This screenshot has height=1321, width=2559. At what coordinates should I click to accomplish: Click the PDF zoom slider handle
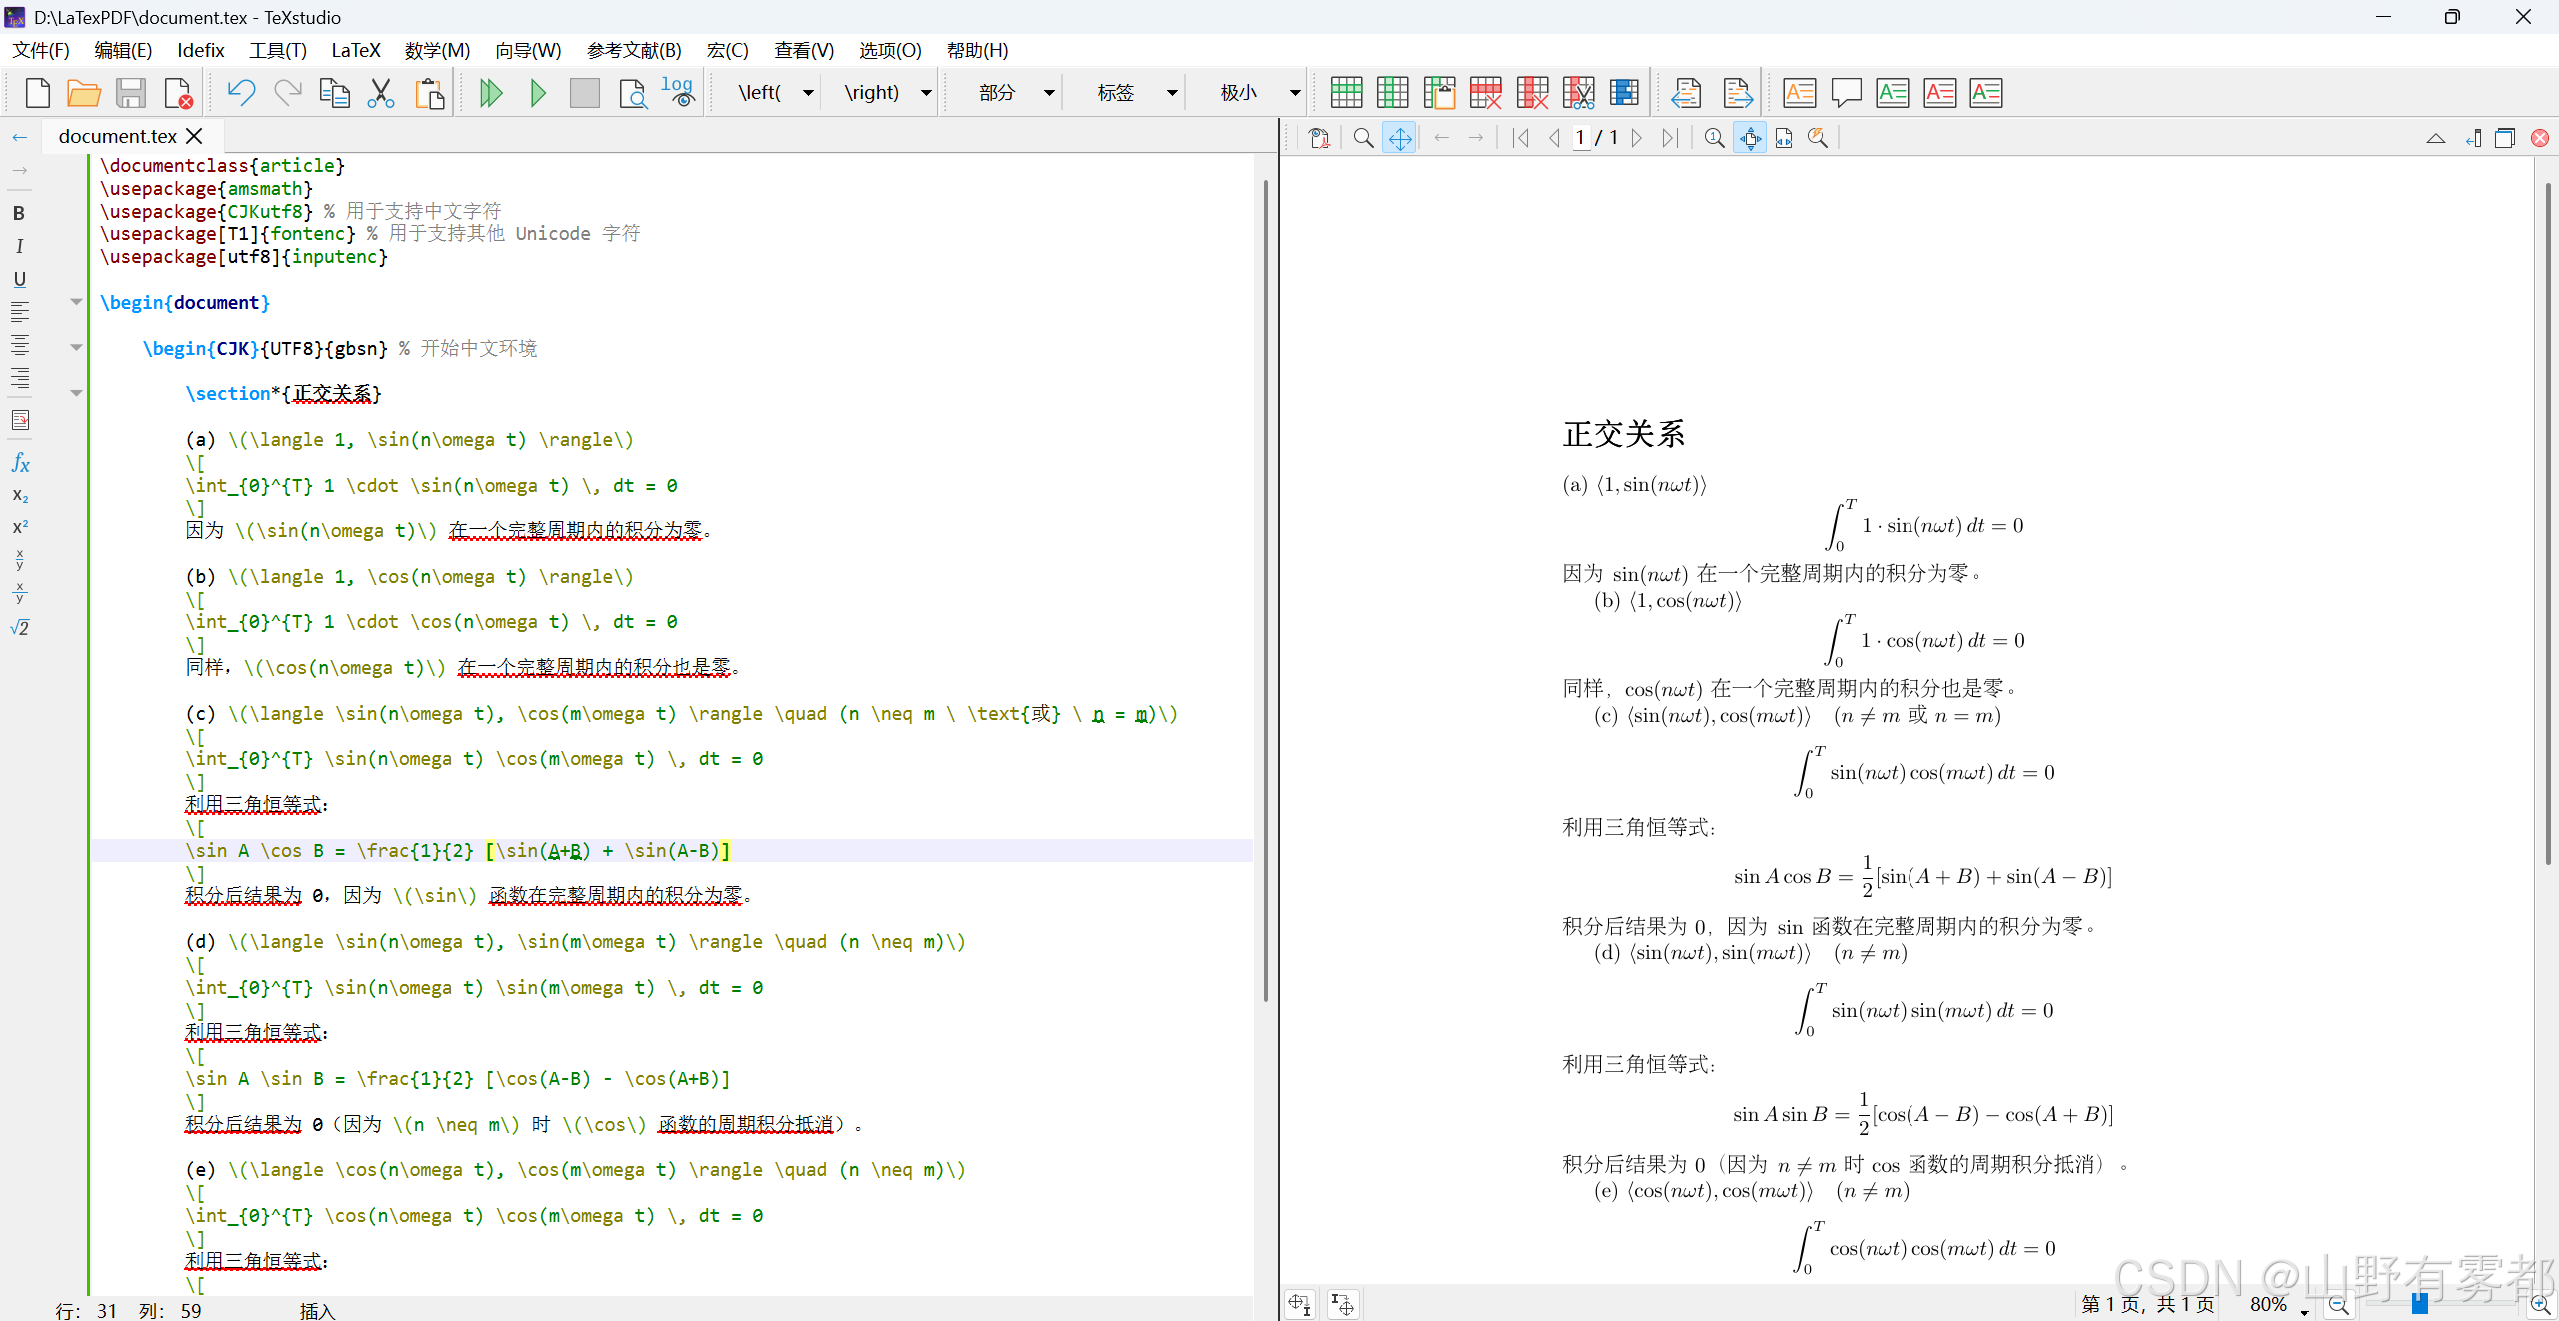click(2420, 1303)
